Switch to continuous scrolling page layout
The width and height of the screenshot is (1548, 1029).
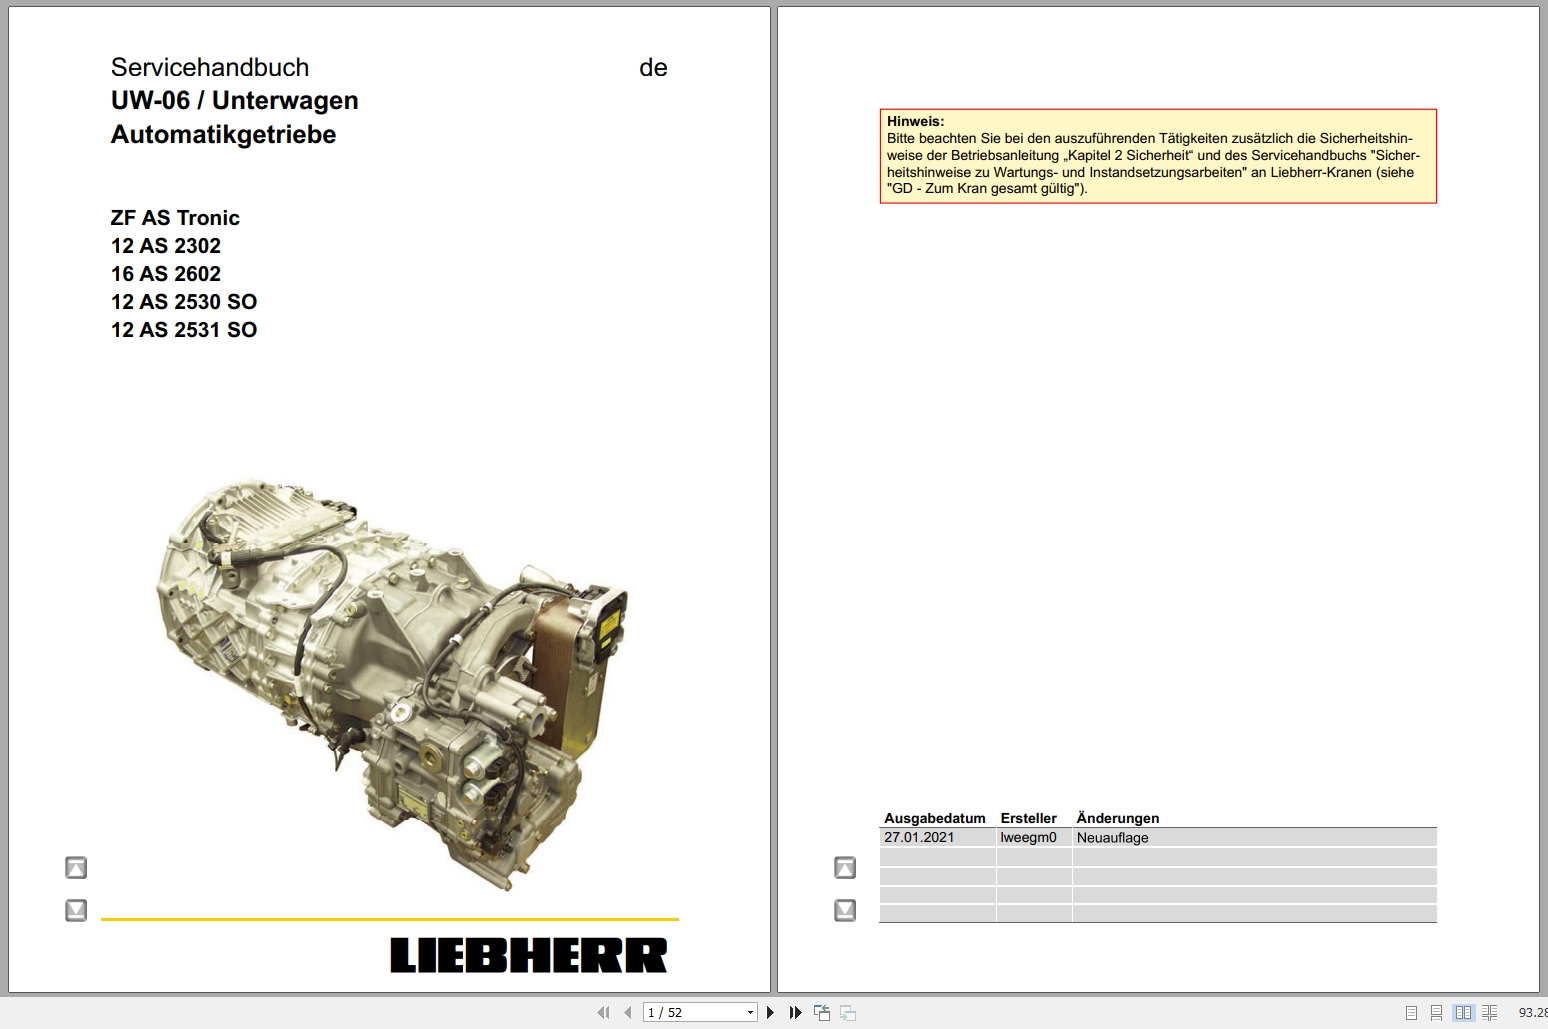tap(1436, 1013)
